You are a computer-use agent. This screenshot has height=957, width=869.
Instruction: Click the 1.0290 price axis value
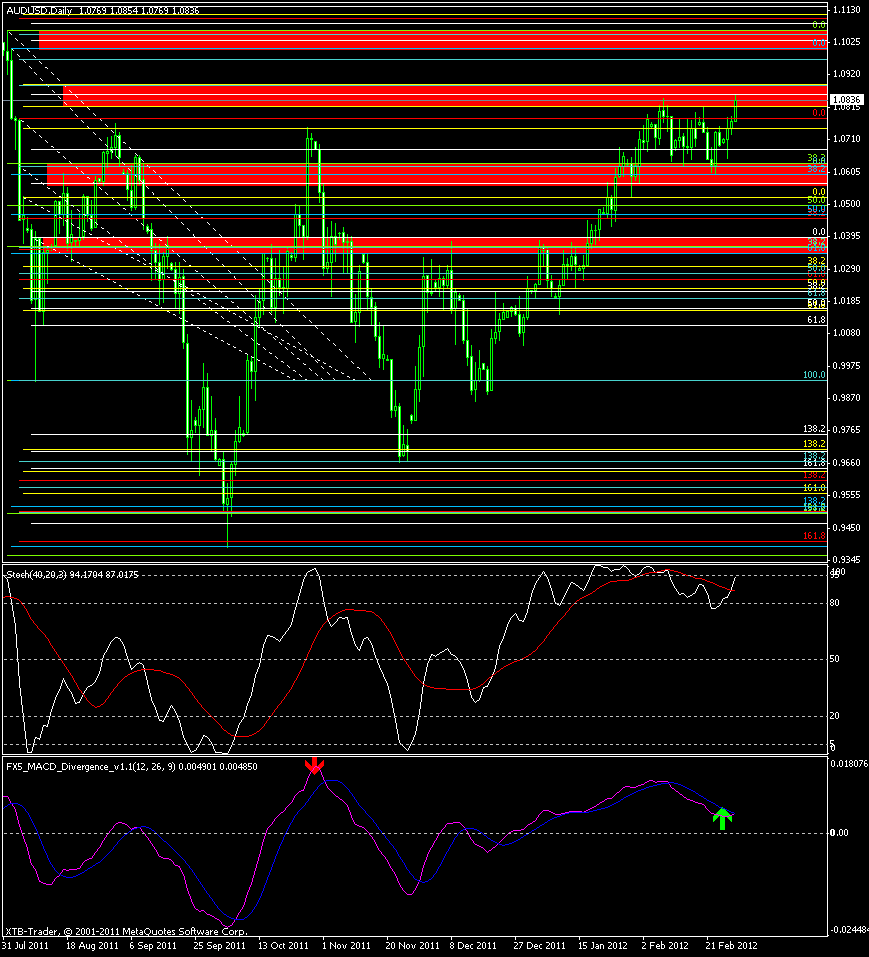point(846,269)
